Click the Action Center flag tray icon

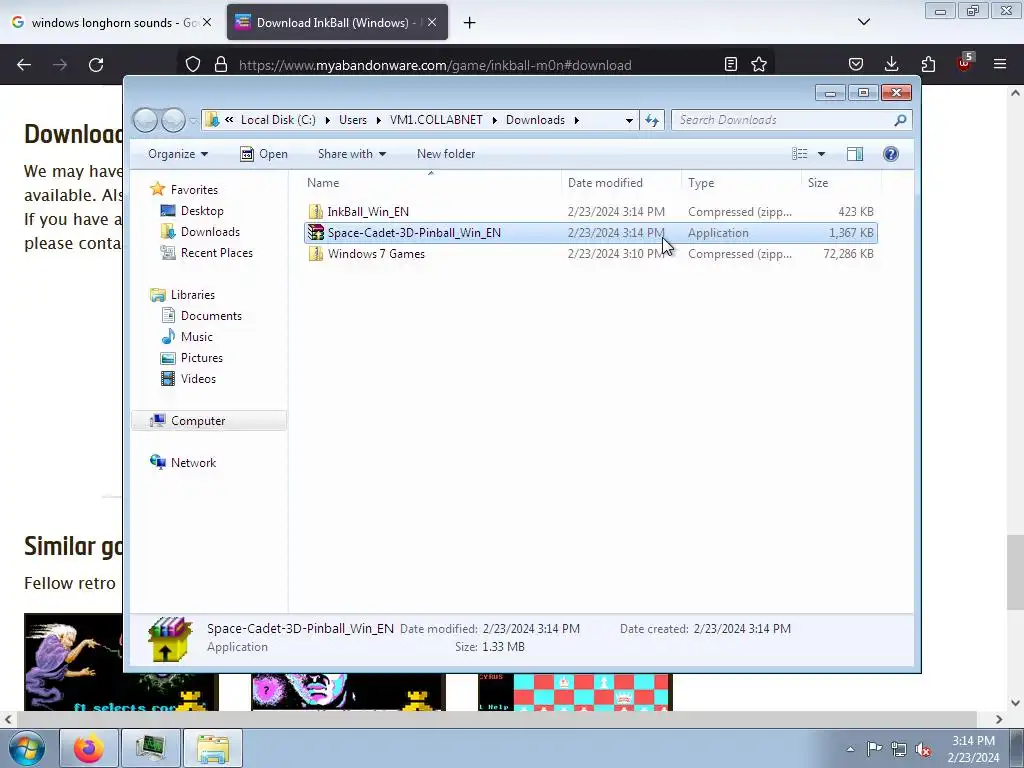pos(874,749)
